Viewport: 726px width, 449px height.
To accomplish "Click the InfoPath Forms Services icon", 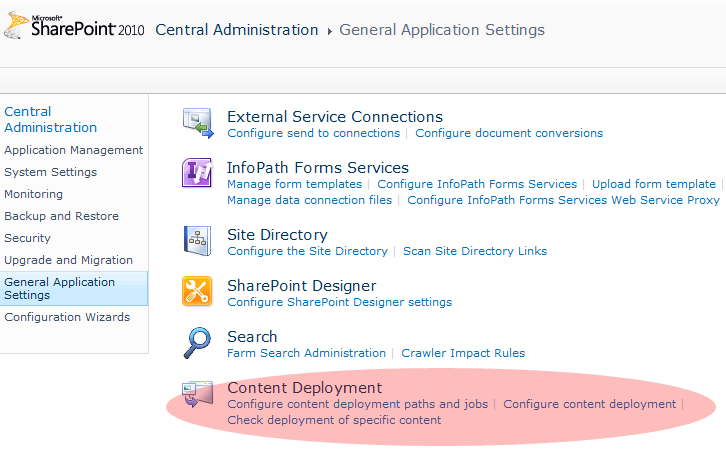I will (197, 175).
